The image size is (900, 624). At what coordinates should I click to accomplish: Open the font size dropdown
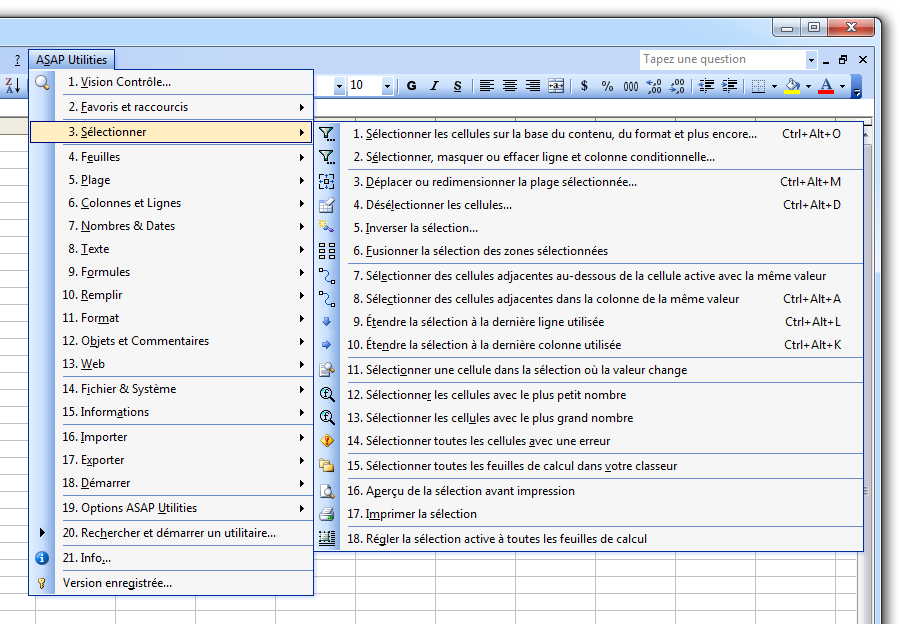(388, 86)
